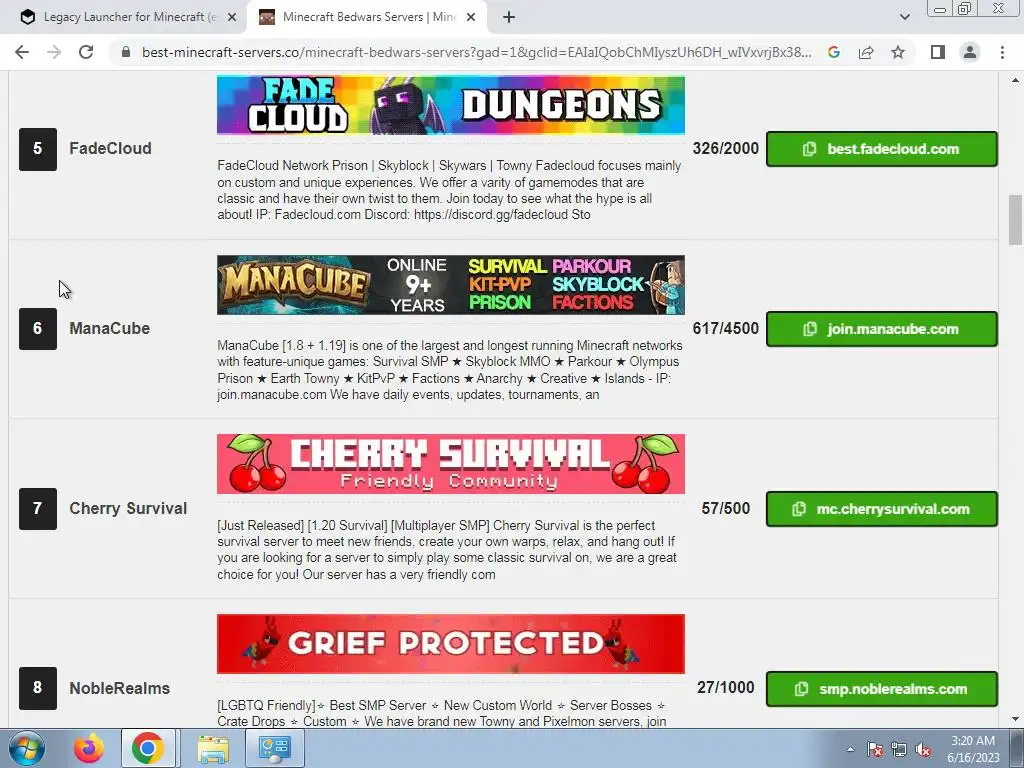This screenshot has height=768, width=1024.
Task: Open the FadeCloud server name link
Action: (x=110, y=149)
